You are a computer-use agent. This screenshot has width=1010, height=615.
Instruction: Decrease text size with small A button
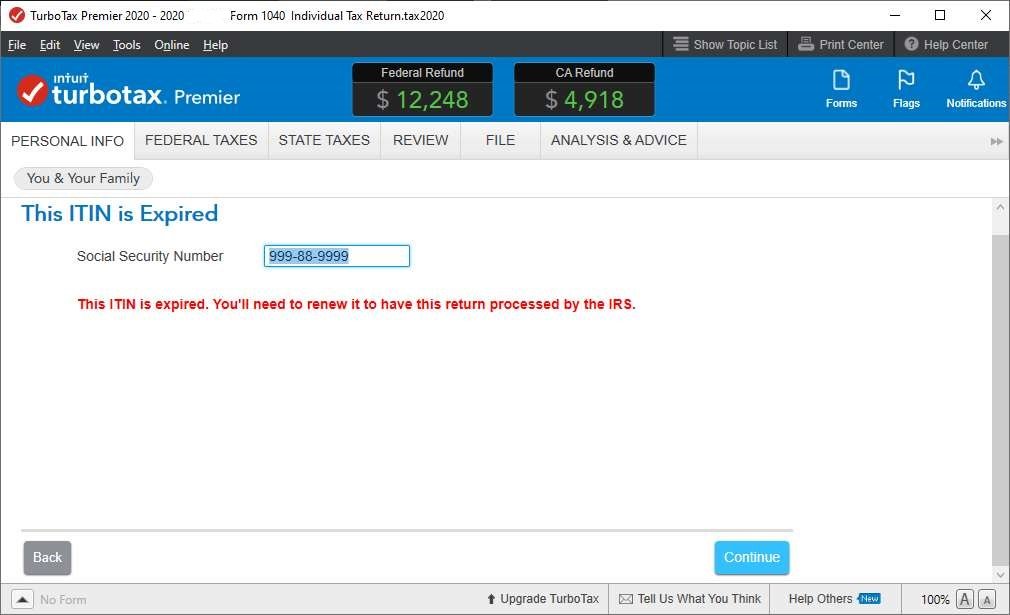(987, 600)
